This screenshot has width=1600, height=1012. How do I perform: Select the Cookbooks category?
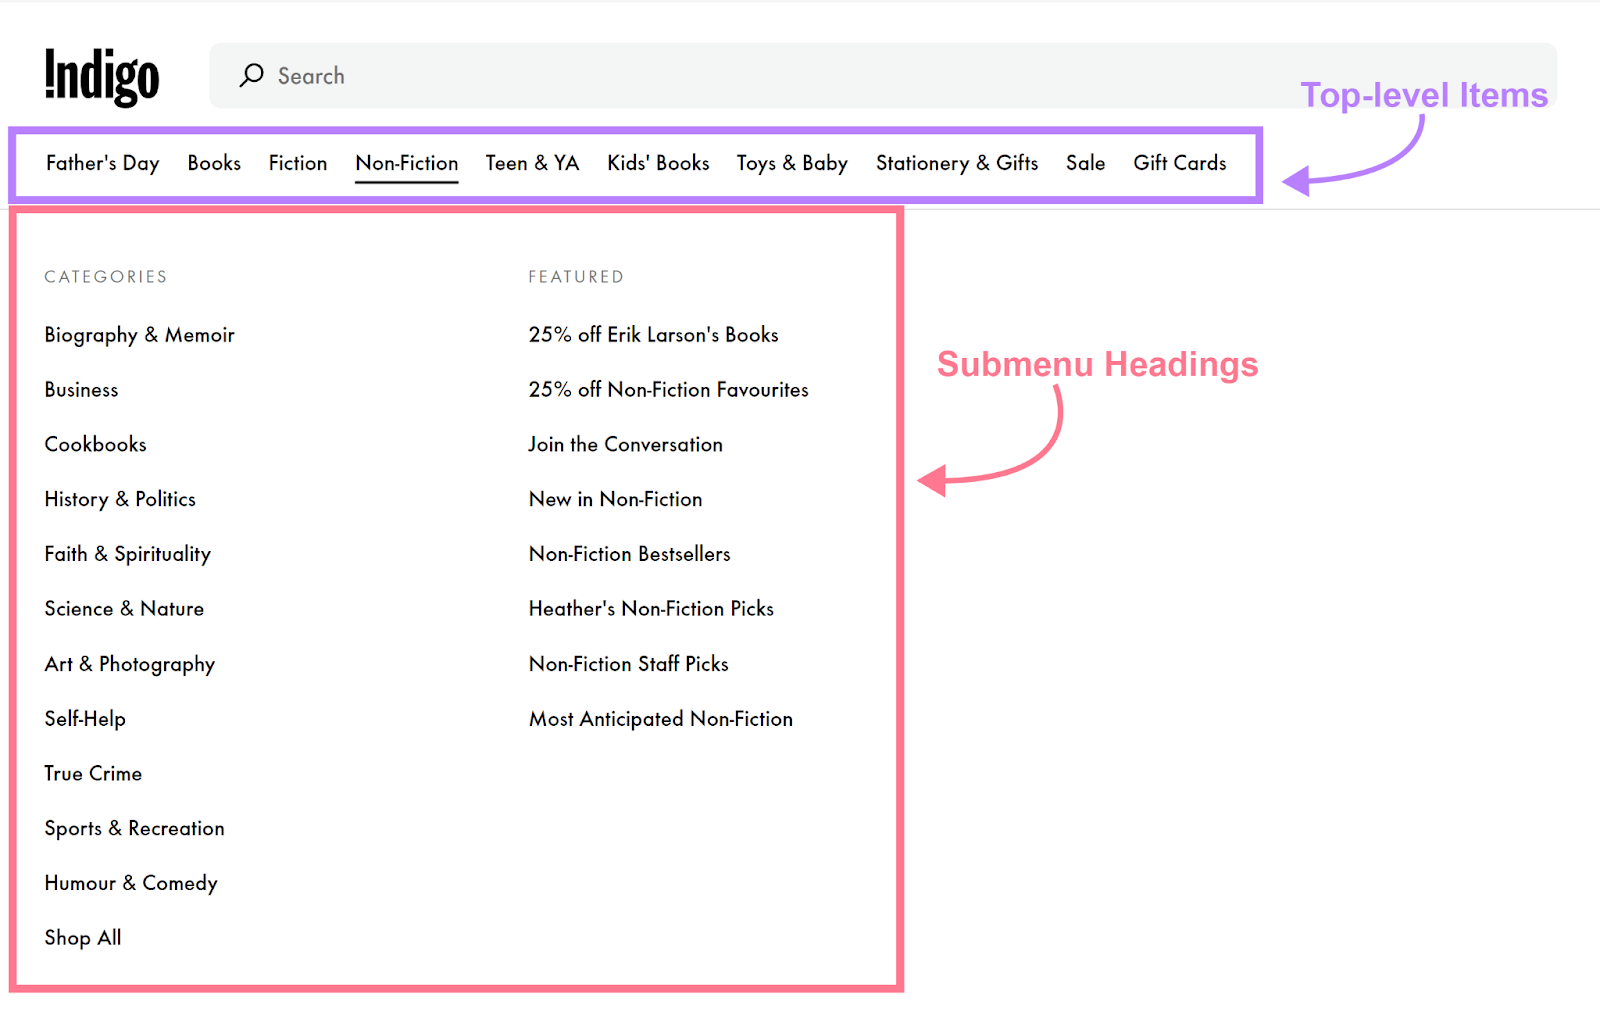(x=95, y=444)
